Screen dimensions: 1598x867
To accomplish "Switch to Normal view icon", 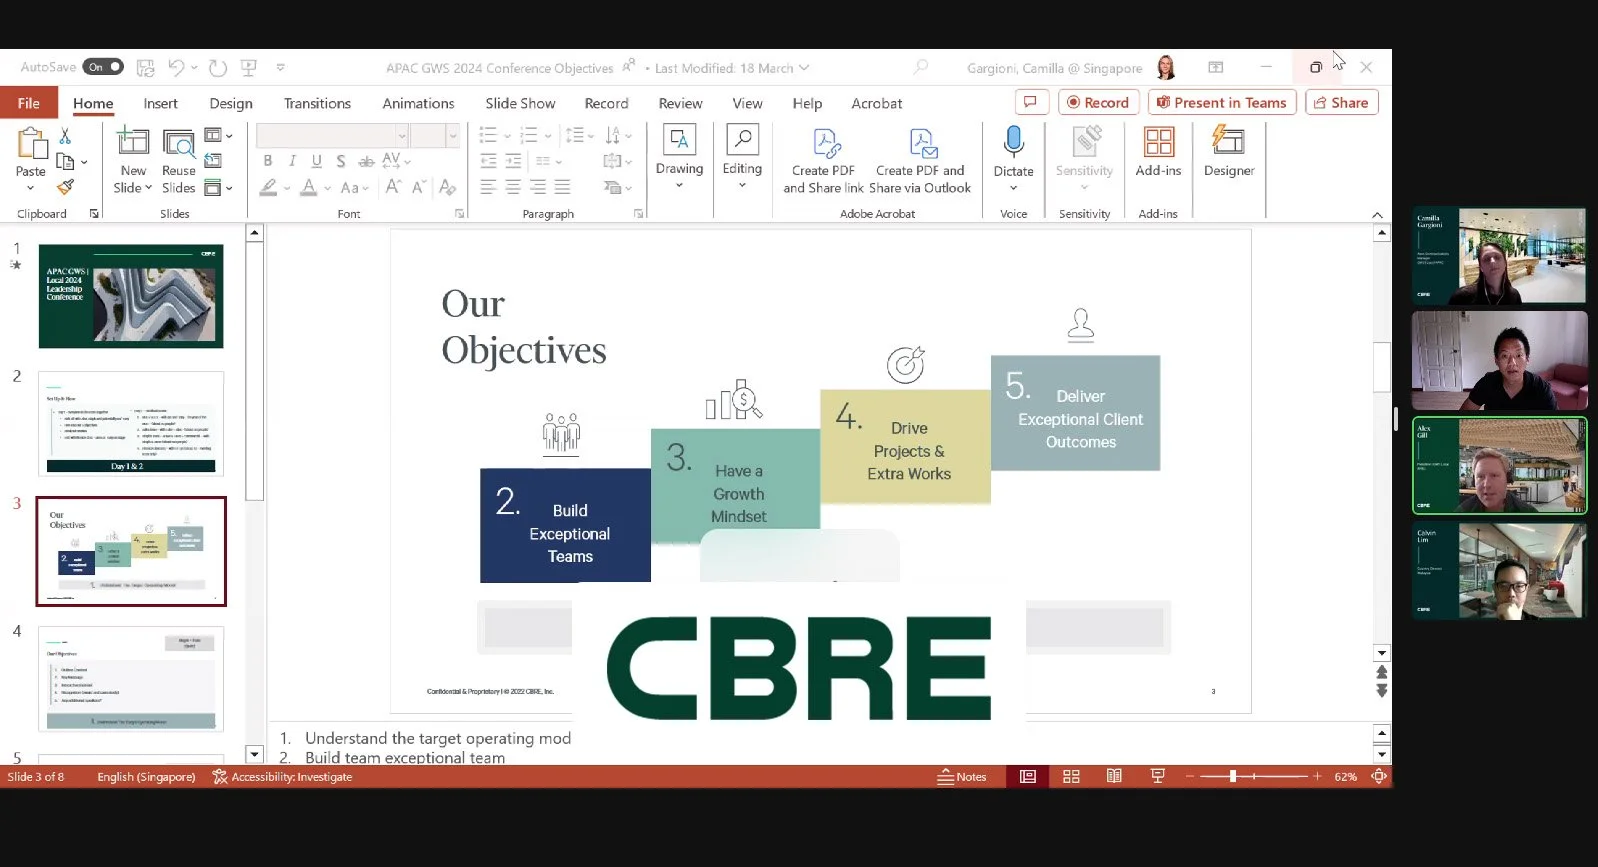I will (x=1027, y=776).
